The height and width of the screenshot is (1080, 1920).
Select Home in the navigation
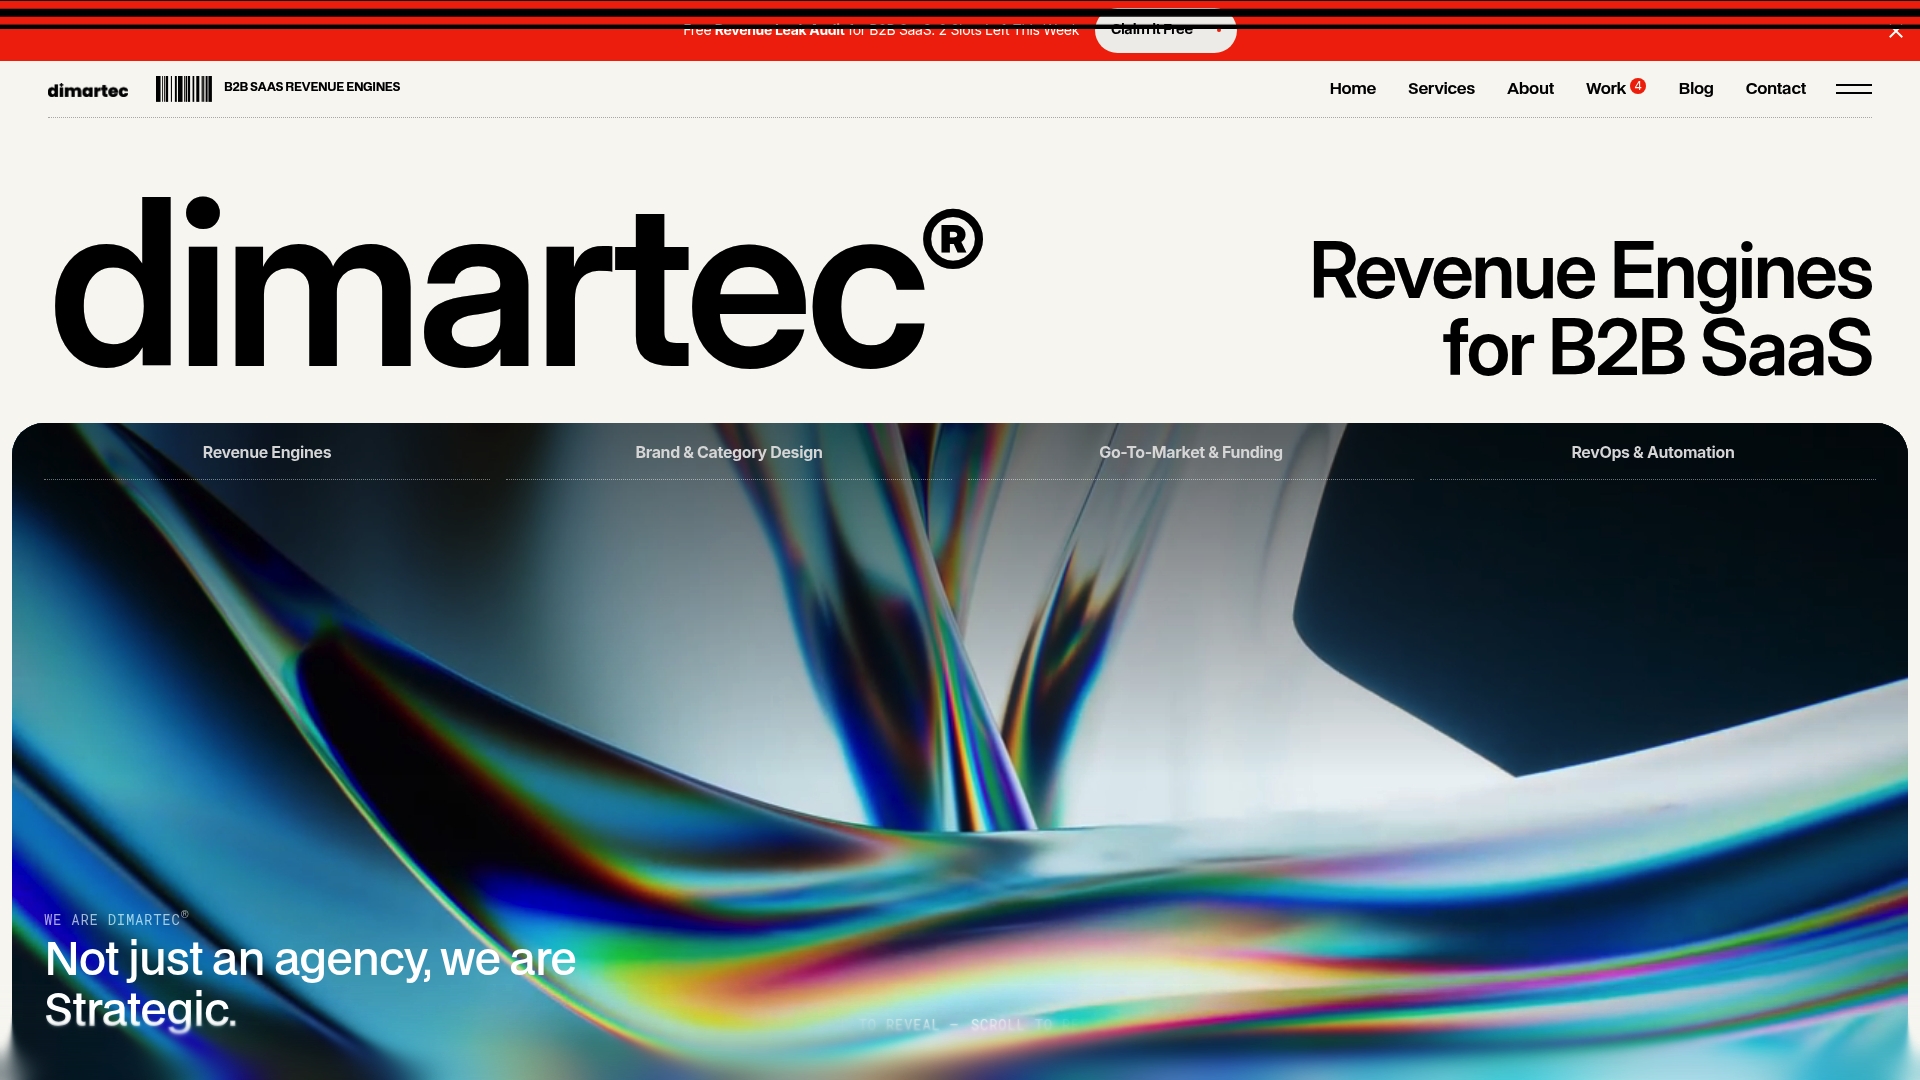tap(1352, 89)
